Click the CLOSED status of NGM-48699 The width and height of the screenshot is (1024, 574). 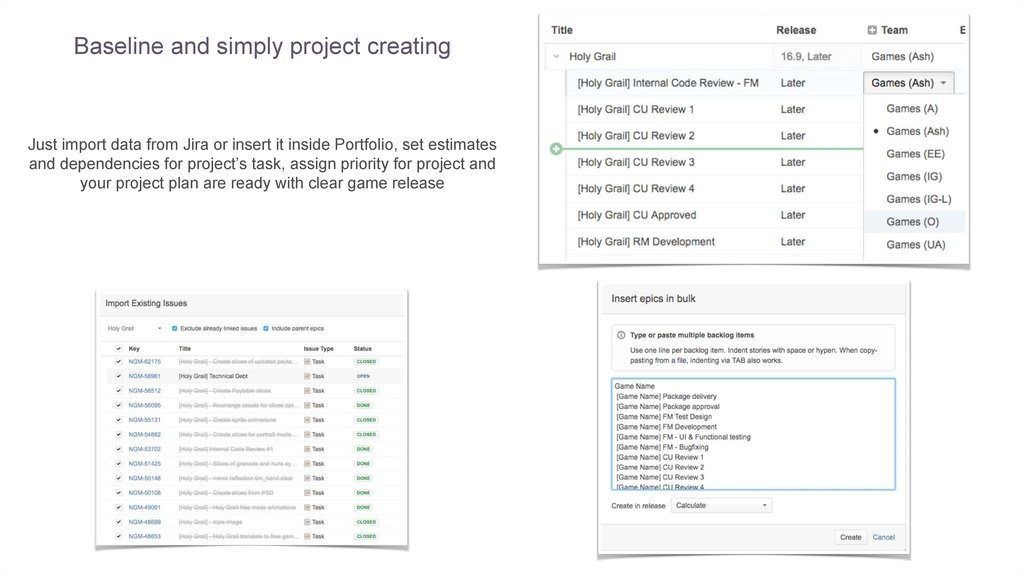(x=366, y=522)
